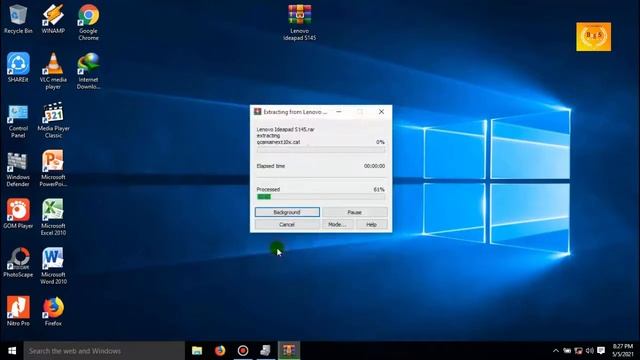Image resolution: width=640 pixels, height=360 pixels.
Task: Click the elapsed time value 00:00:00
Action: click(x=374, y=166)
